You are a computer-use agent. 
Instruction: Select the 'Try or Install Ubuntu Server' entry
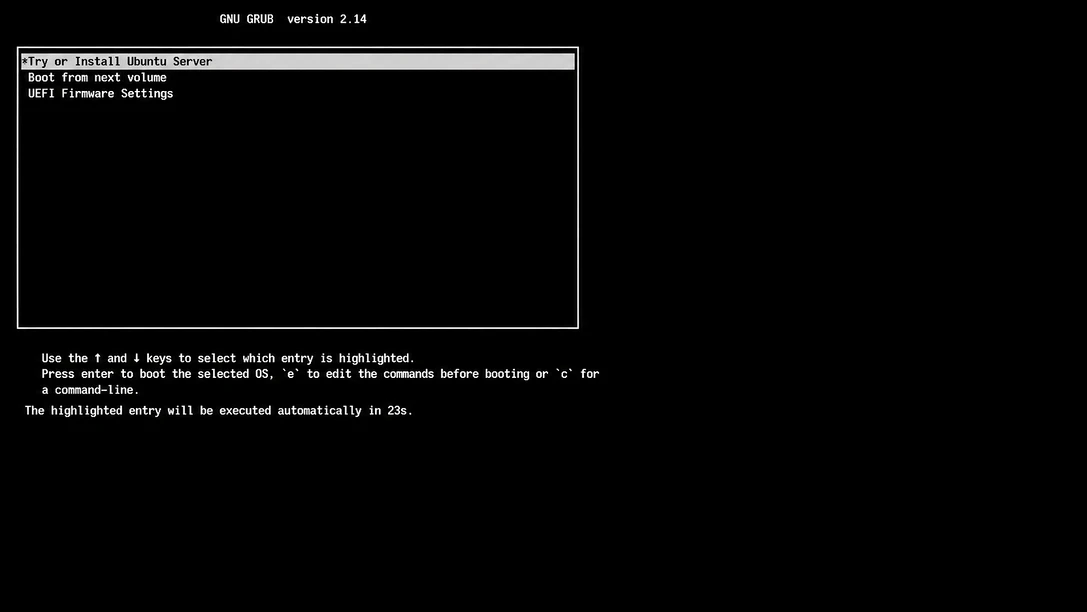[298, 62]
